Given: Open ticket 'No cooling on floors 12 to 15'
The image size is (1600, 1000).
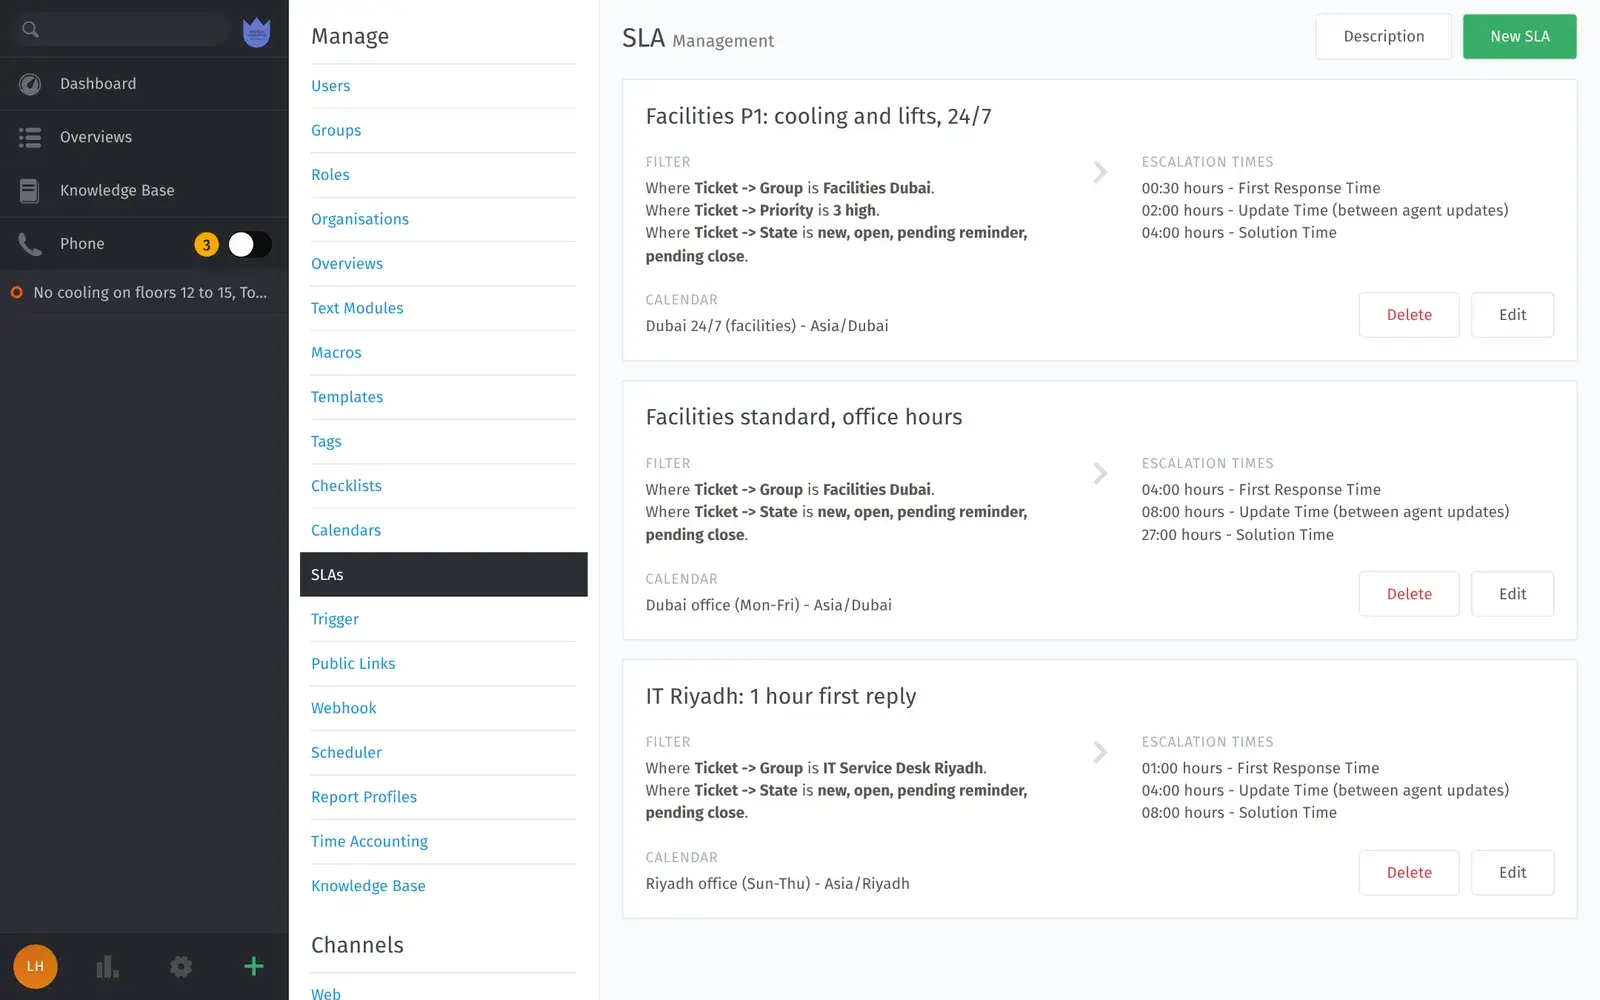Looking at the screenshot, I should pyautogui.click(x=144, y=293).
